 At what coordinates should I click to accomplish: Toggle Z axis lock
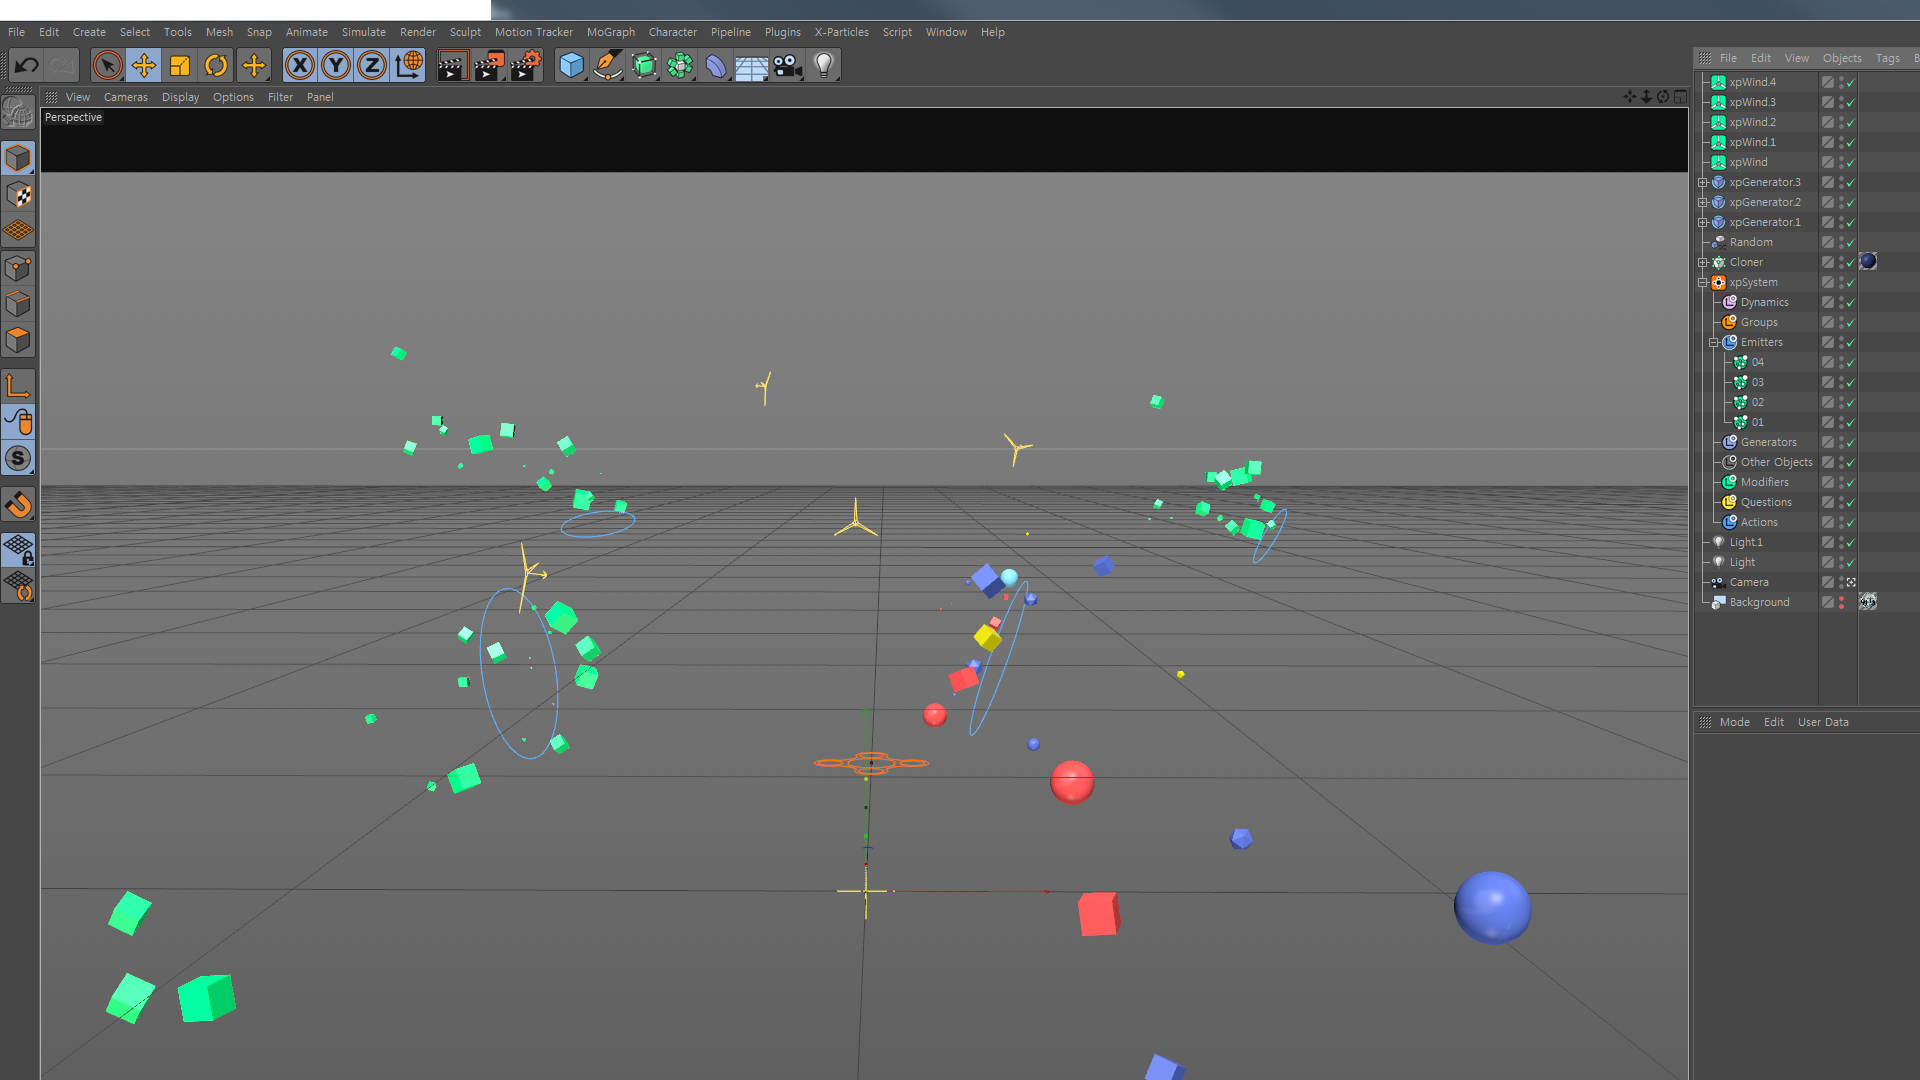click(372, 66)
